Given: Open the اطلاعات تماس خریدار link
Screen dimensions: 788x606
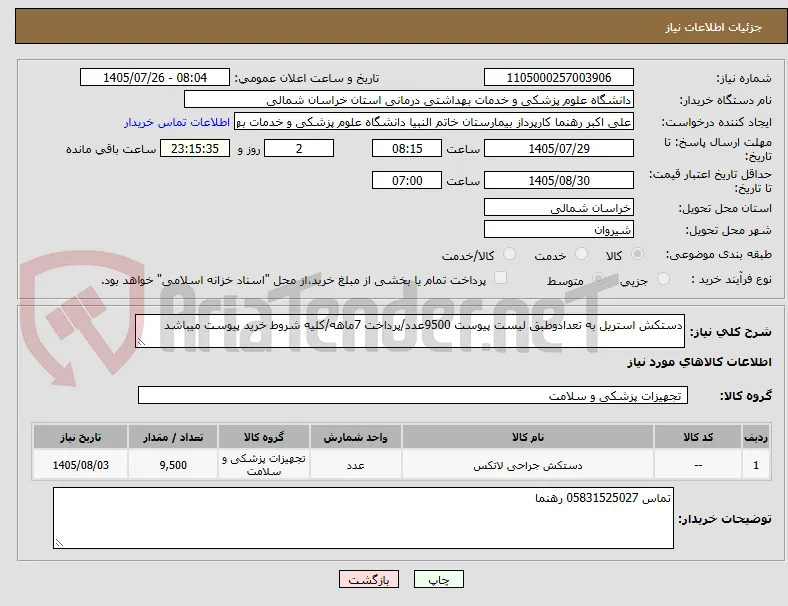Looking at the screenshot, I should pyautogui.click(x=177, y=122).
